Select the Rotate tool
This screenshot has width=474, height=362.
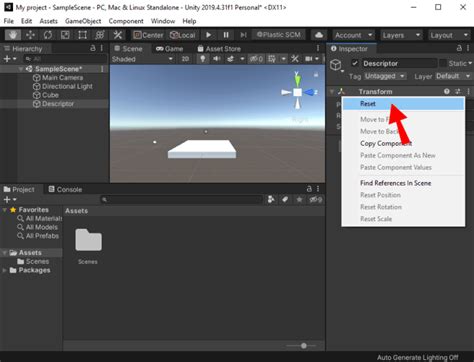click(x=48, y=35)
